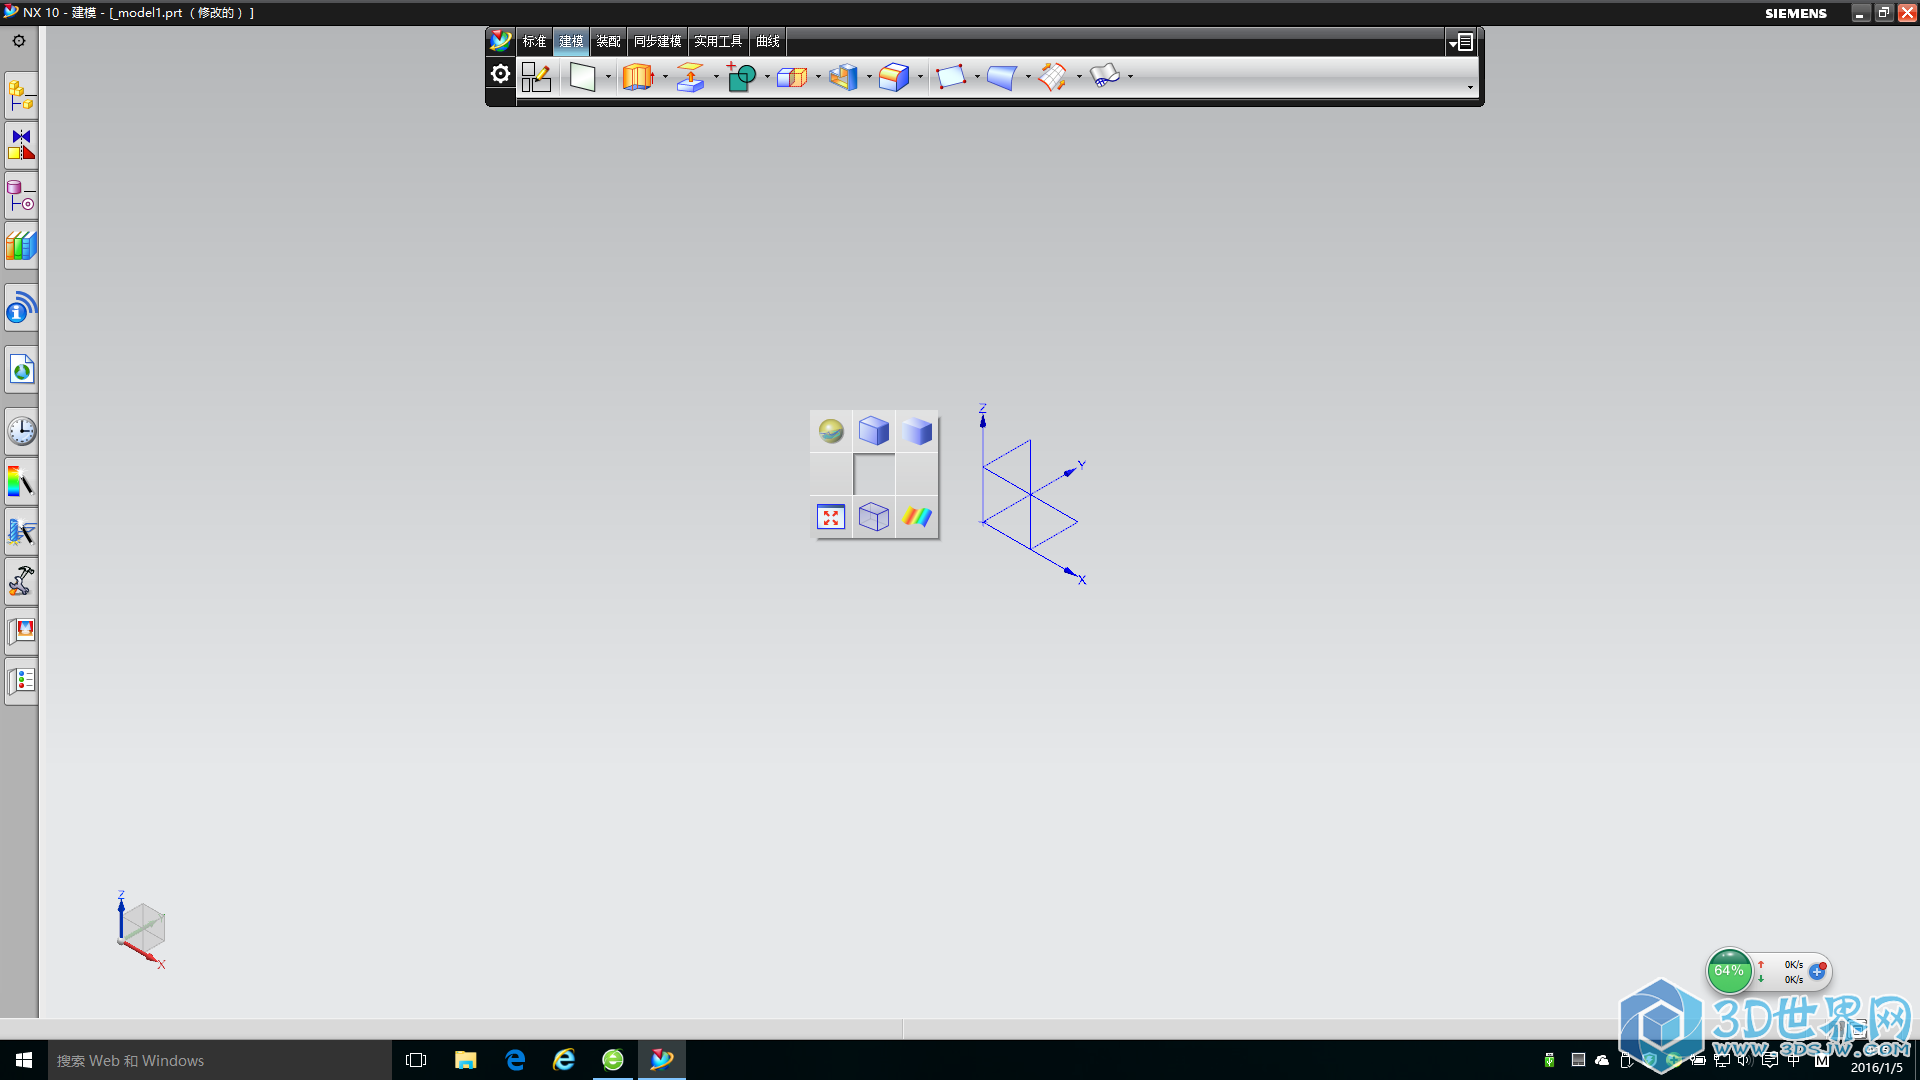Expand the Shell dropdown arrow

[869, 77]
